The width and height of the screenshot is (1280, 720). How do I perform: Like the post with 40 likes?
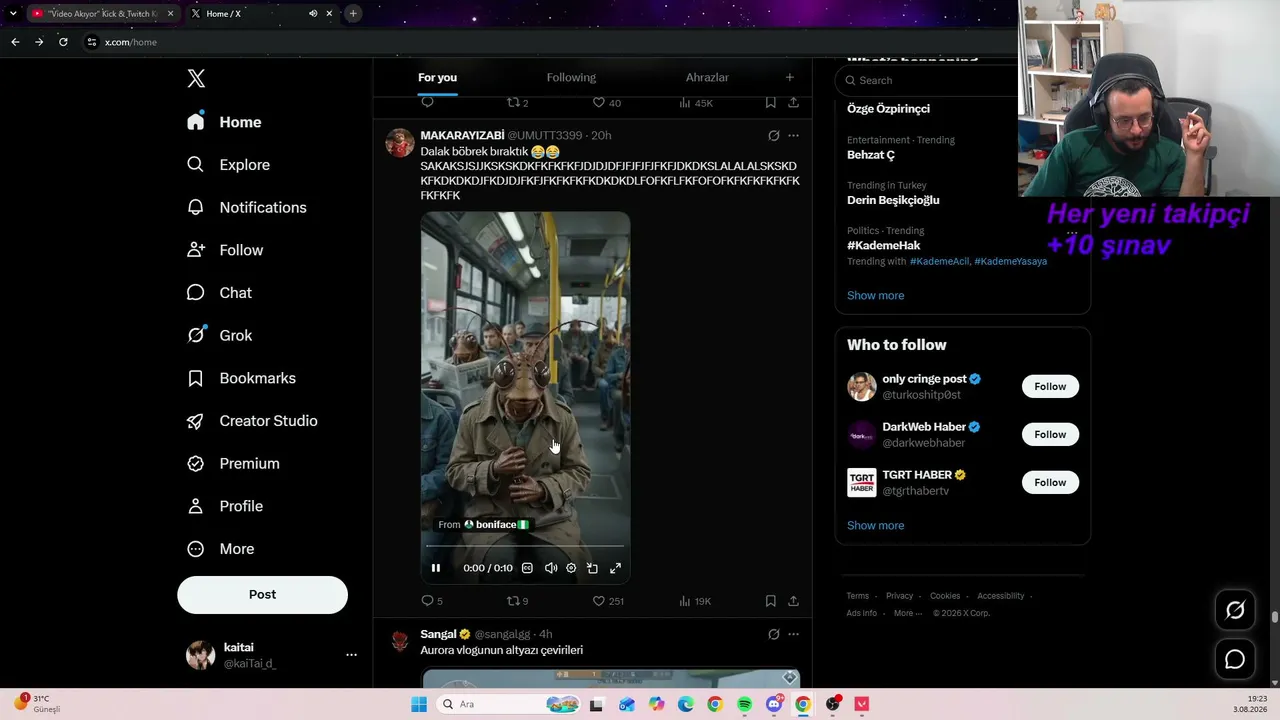pos(606,103)
